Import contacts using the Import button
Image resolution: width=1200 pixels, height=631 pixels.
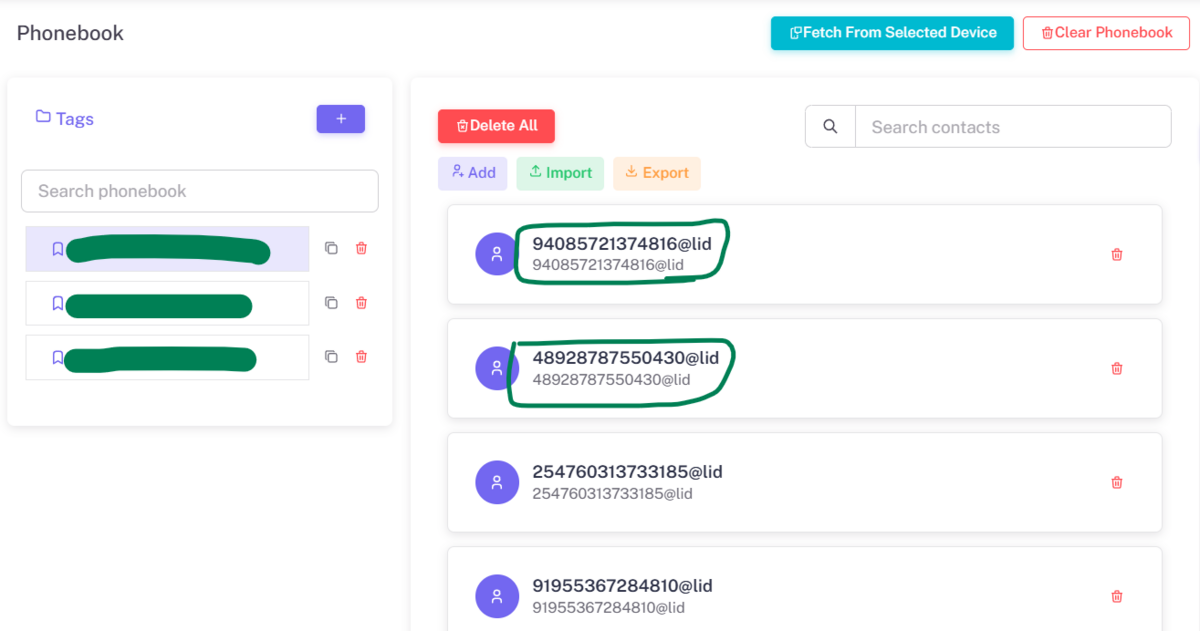[x=560, y=173]
